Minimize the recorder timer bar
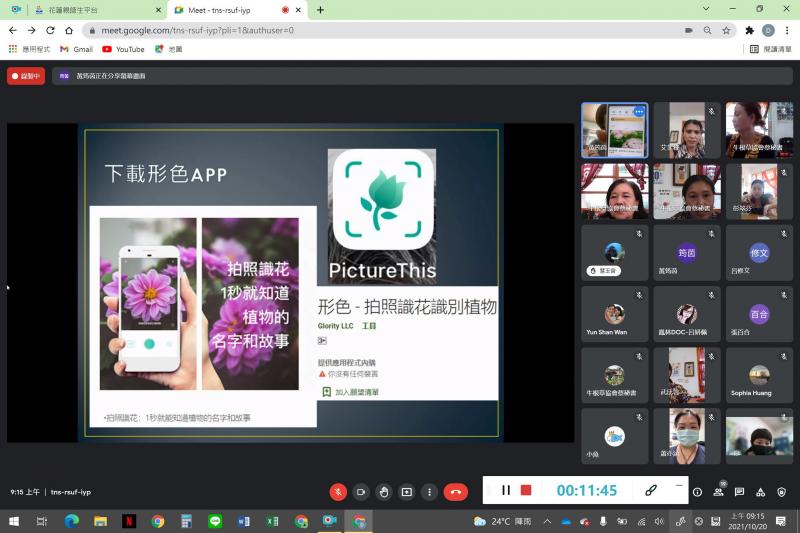Screen dimensions: 800x533 click(x=679, y=486)
